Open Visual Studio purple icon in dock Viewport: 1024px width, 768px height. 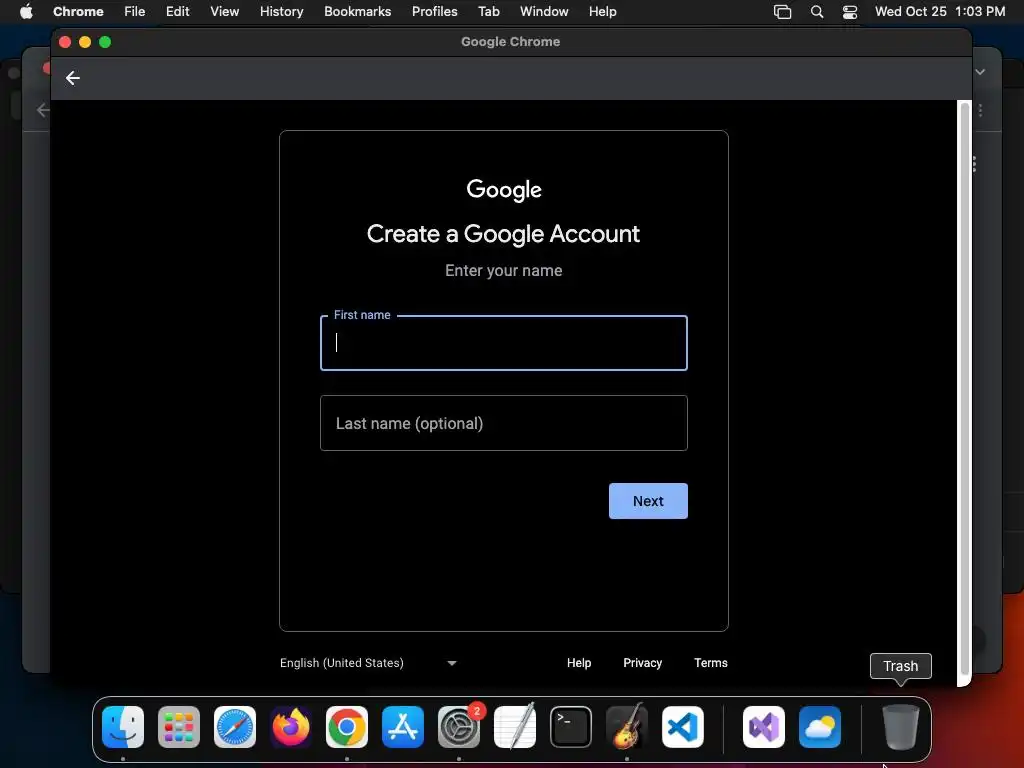(x=764, y=727)
